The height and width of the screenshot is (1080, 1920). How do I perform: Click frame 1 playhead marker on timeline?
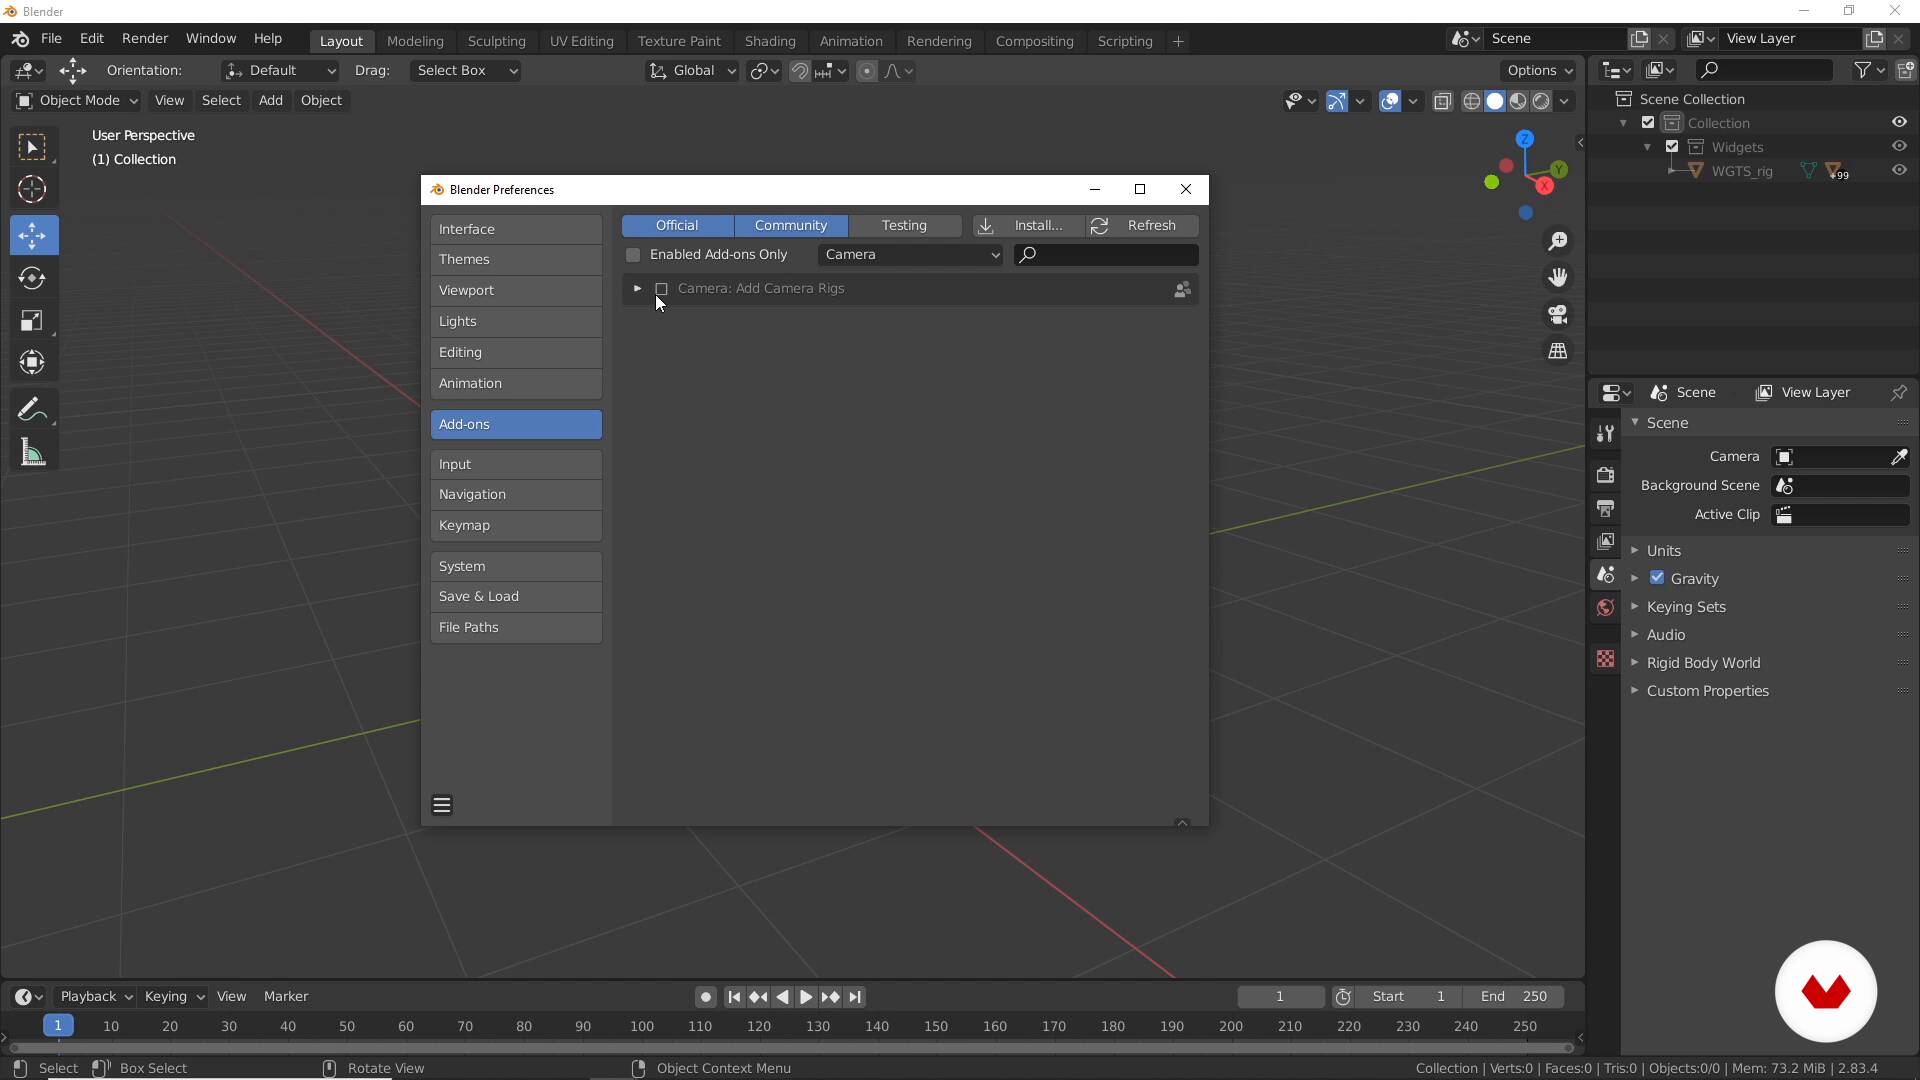click(x=58, y=1026)
